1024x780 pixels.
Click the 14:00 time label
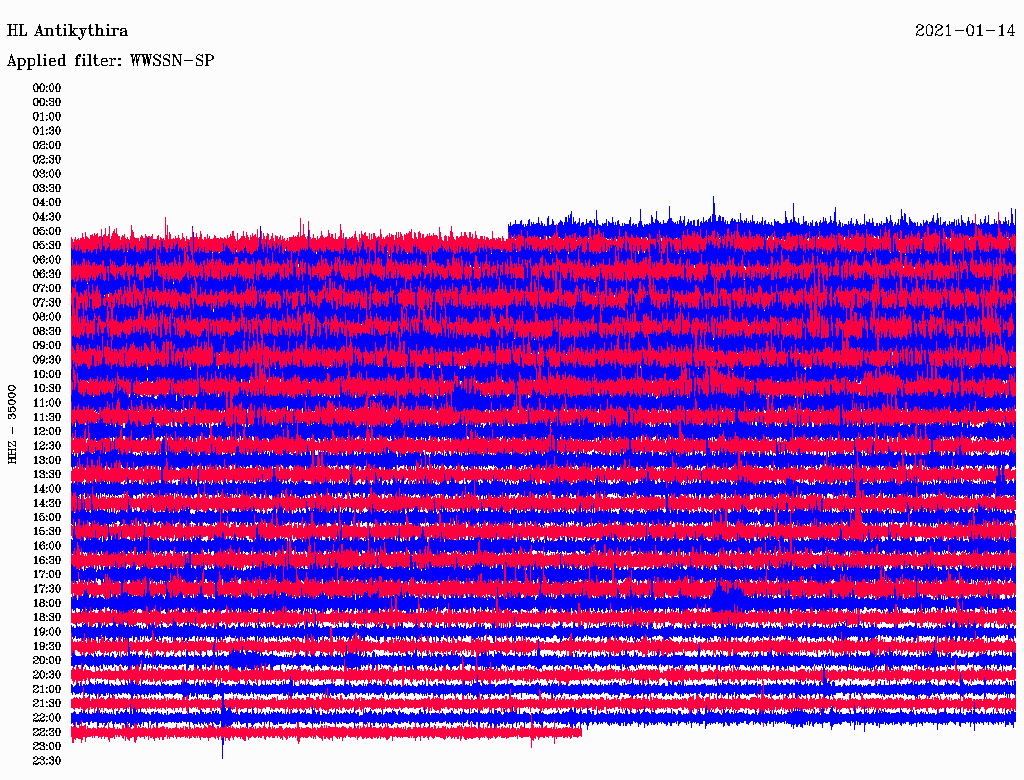[47, 489]
